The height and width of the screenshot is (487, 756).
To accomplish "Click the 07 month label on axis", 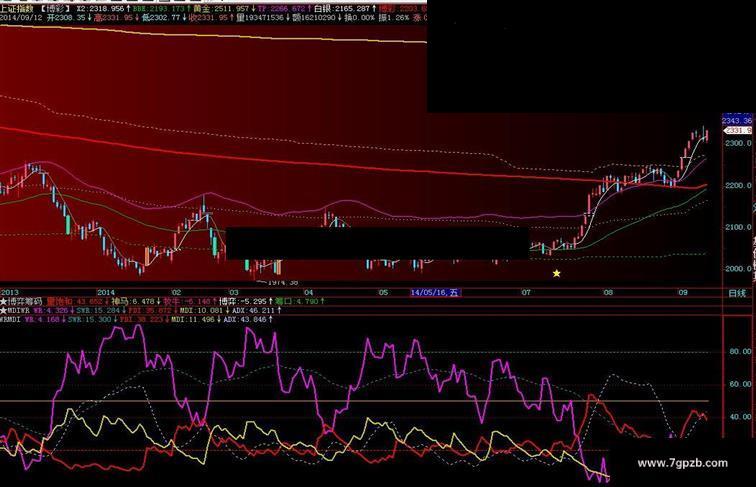I will [526, 292].
